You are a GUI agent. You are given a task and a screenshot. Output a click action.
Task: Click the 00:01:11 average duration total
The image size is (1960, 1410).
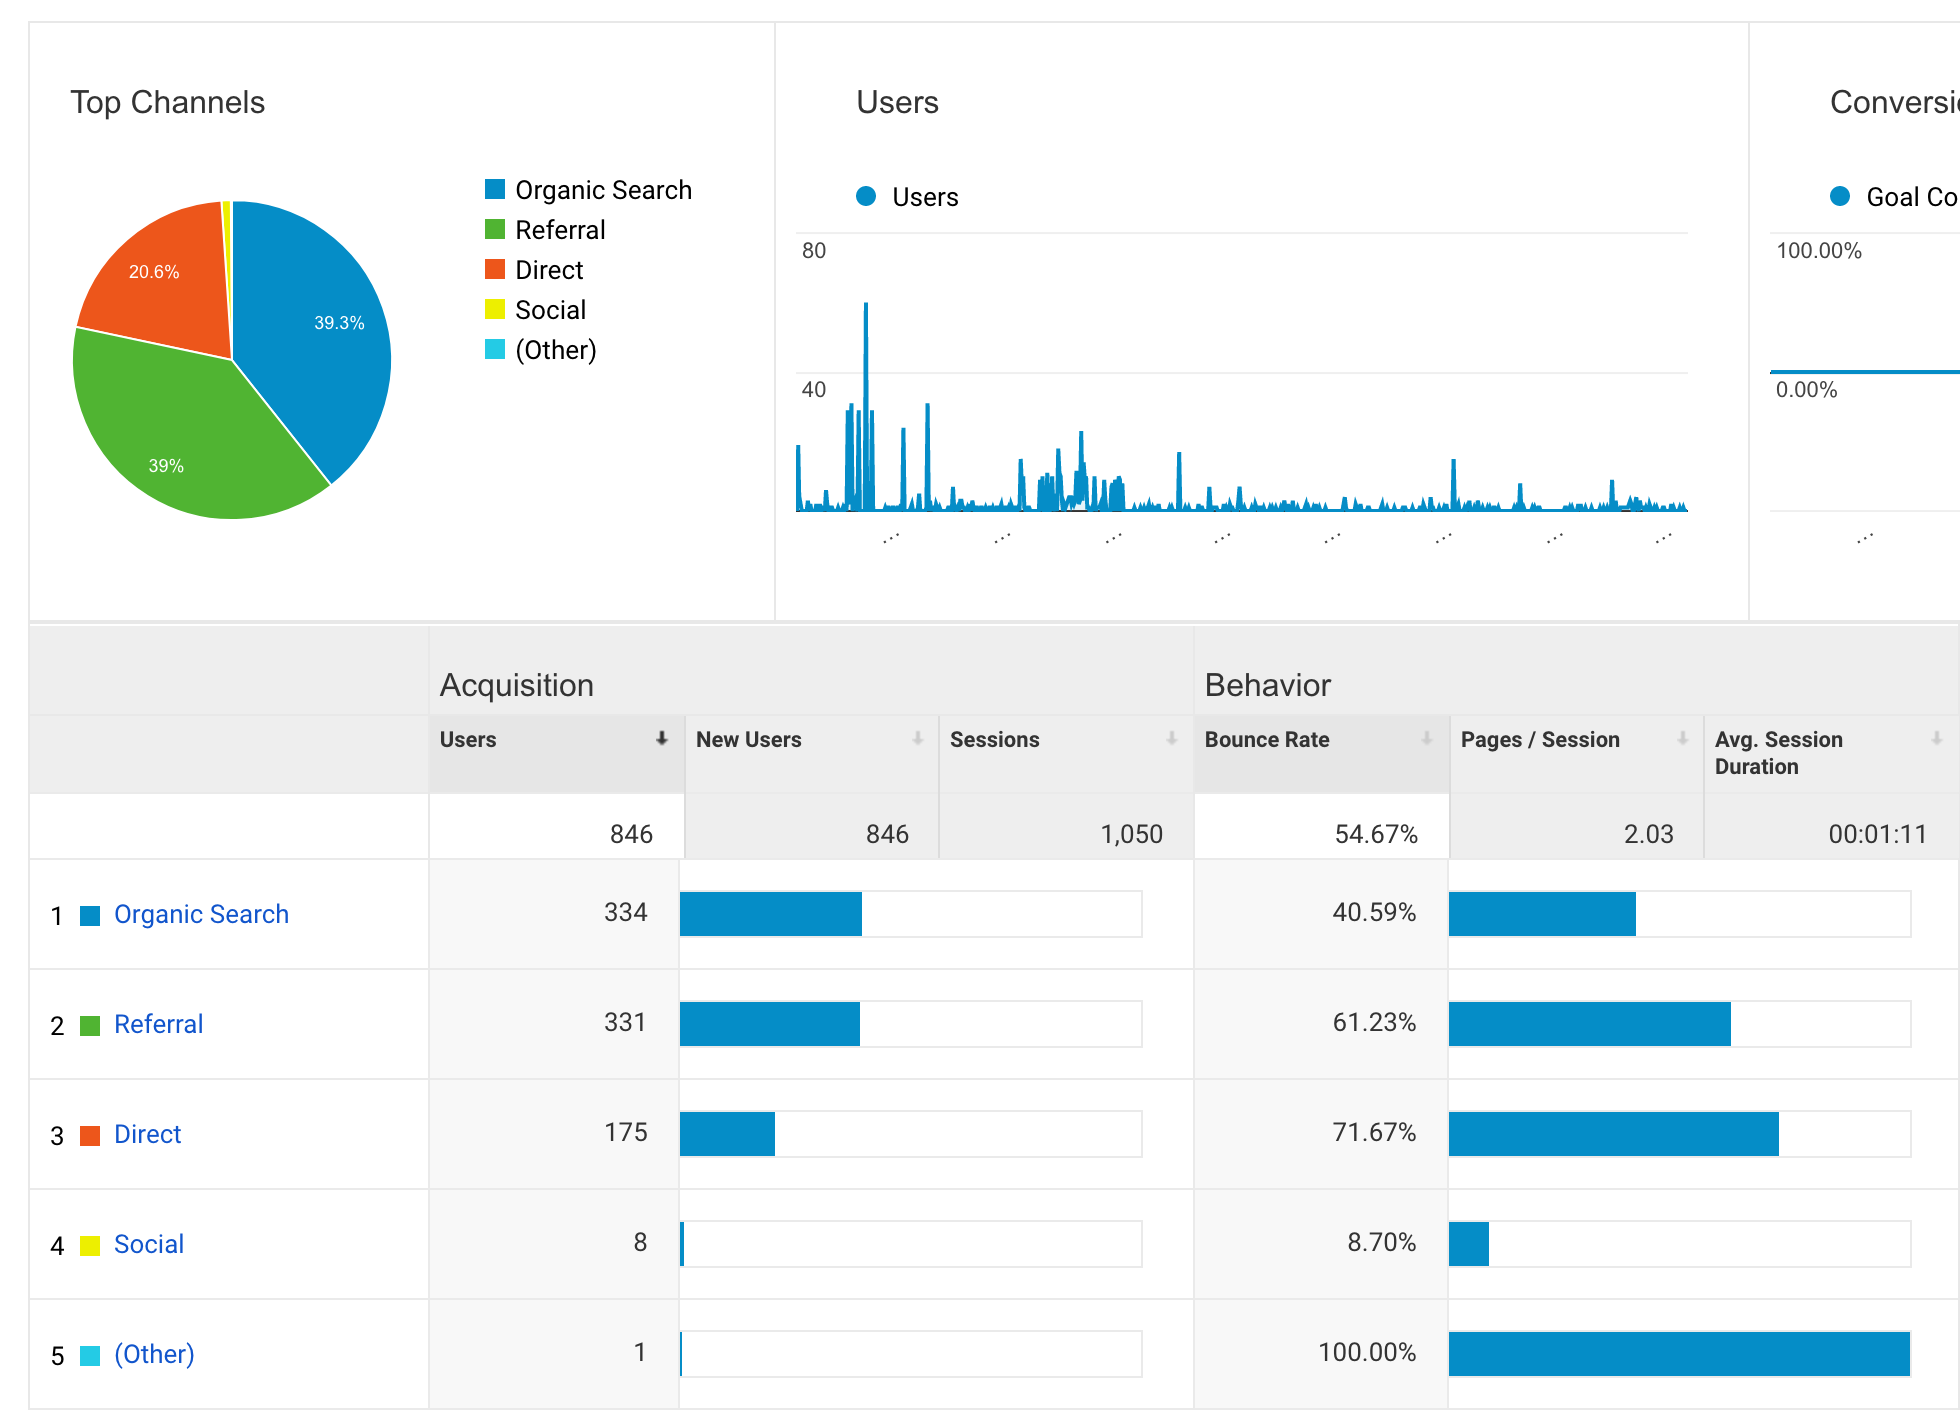1877,834
